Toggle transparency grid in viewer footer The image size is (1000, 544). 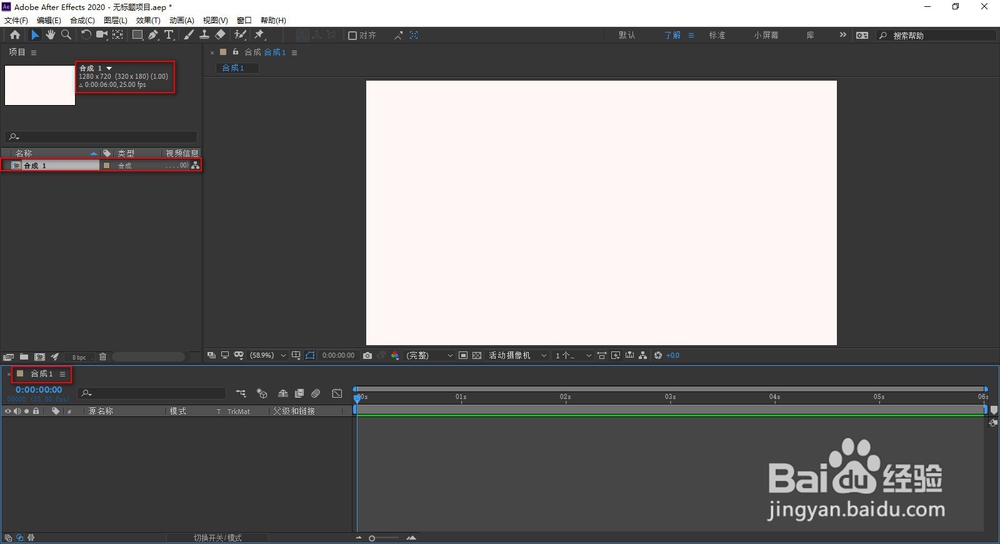[476, 355]
